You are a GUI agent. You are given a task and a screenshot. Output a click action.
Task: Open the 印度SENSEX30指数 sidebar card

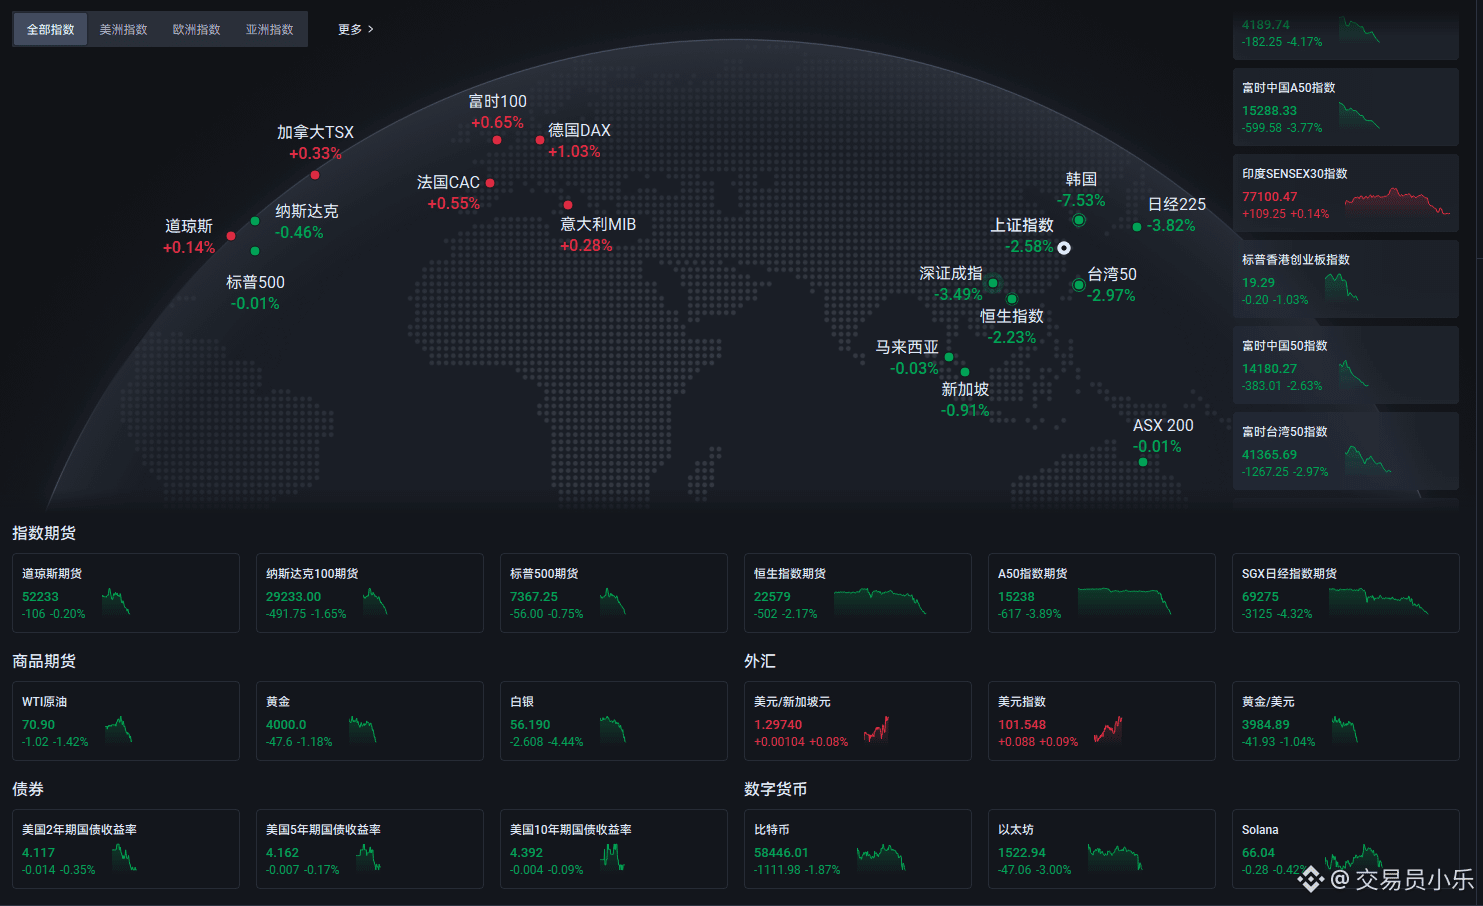1345,193
